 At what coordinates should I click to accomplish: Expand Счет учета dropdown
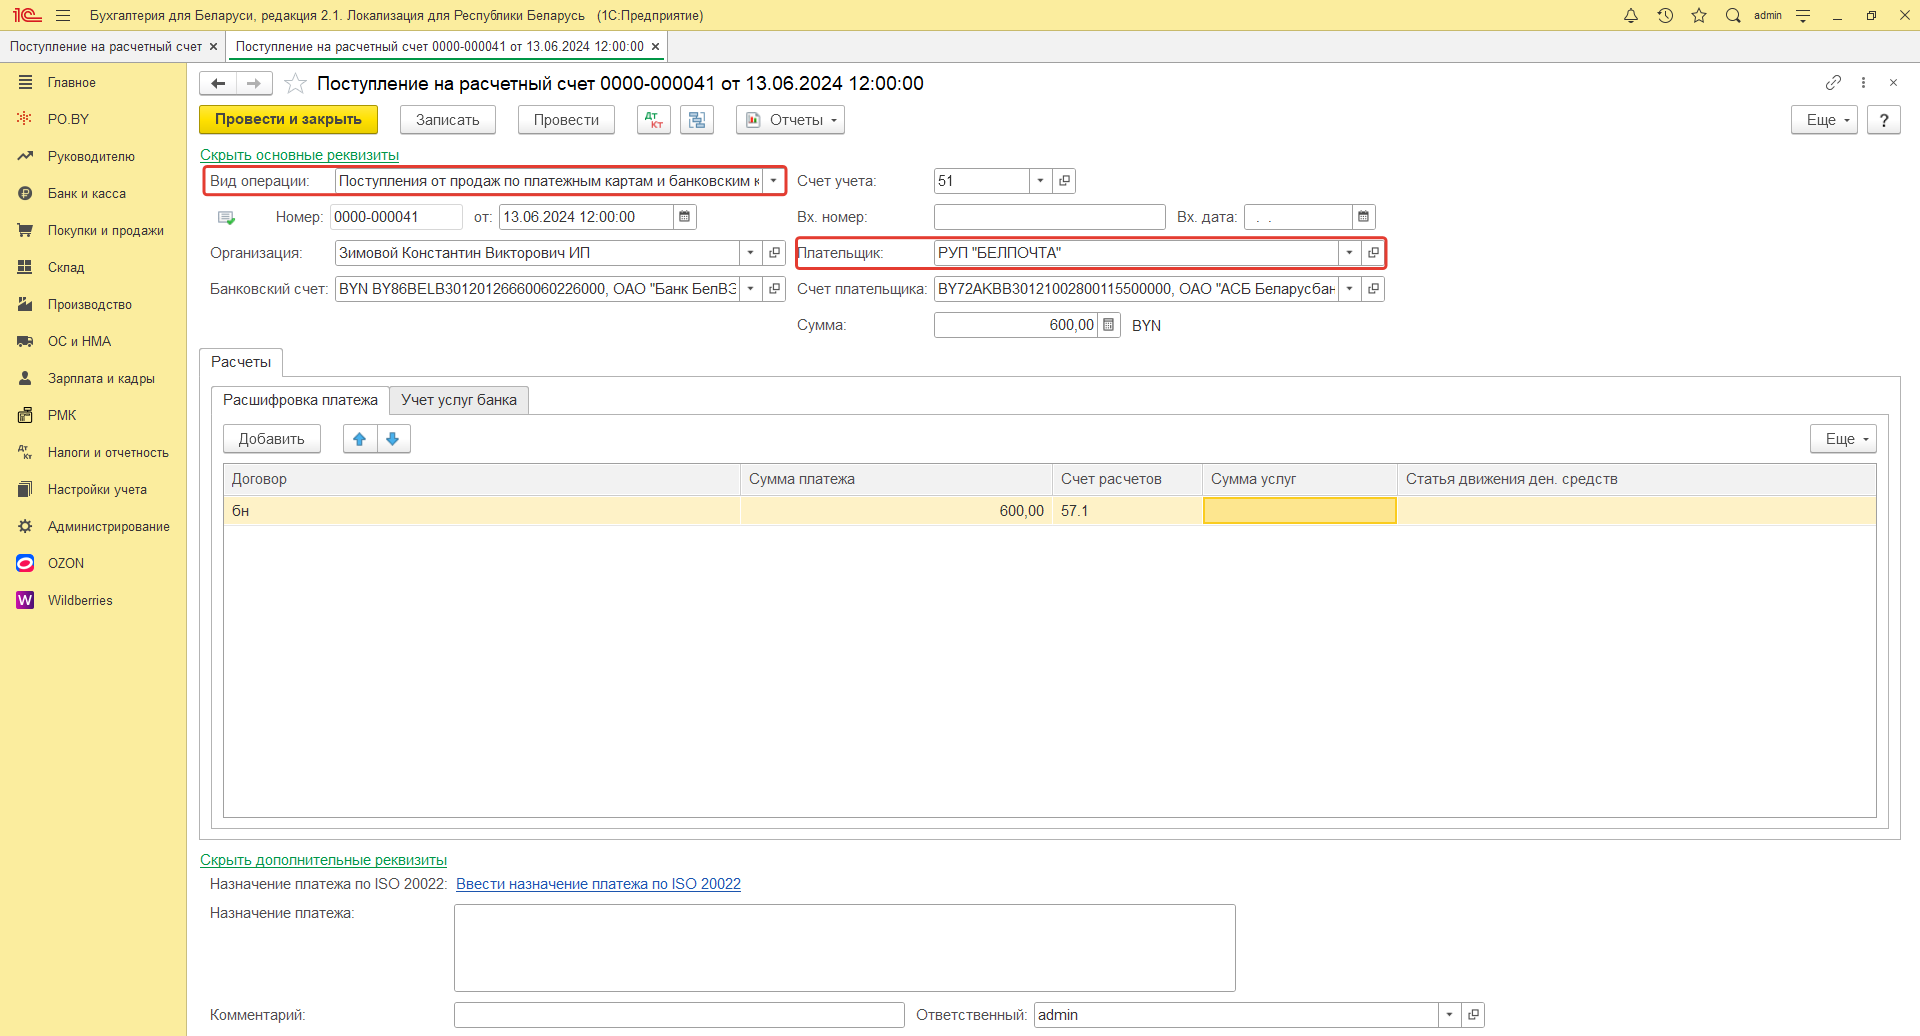click(x=1041, y=181)
